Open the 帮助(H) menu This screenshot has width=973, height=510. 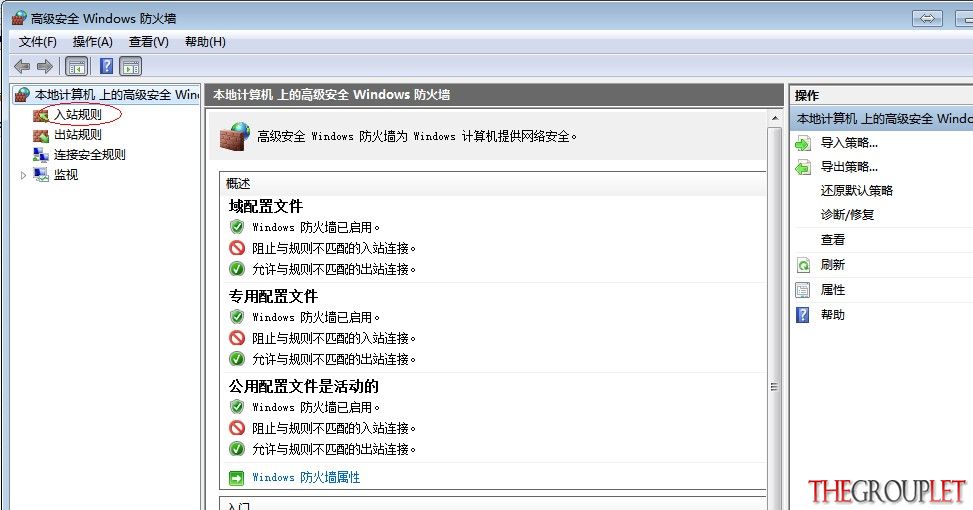pos(205,42)
